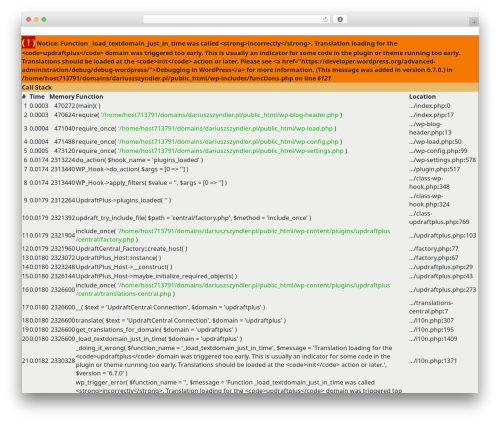Click memory value 2330328 in row 21
The width and height of the screenshot is (500, 423).
point(63,361)
